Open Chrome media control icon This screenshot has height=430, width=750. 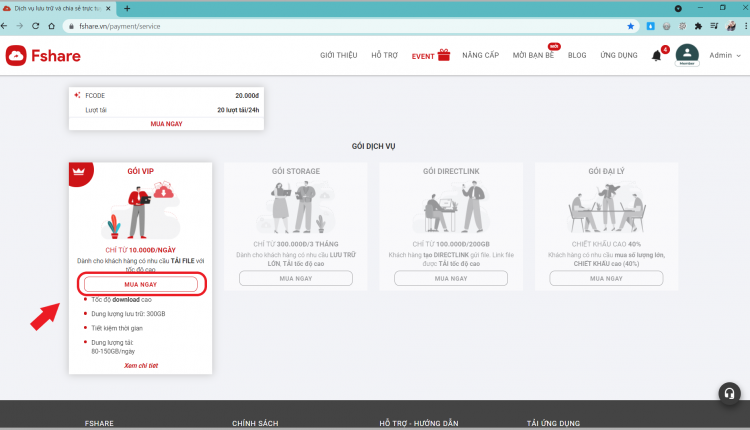(x=714, y=26)
